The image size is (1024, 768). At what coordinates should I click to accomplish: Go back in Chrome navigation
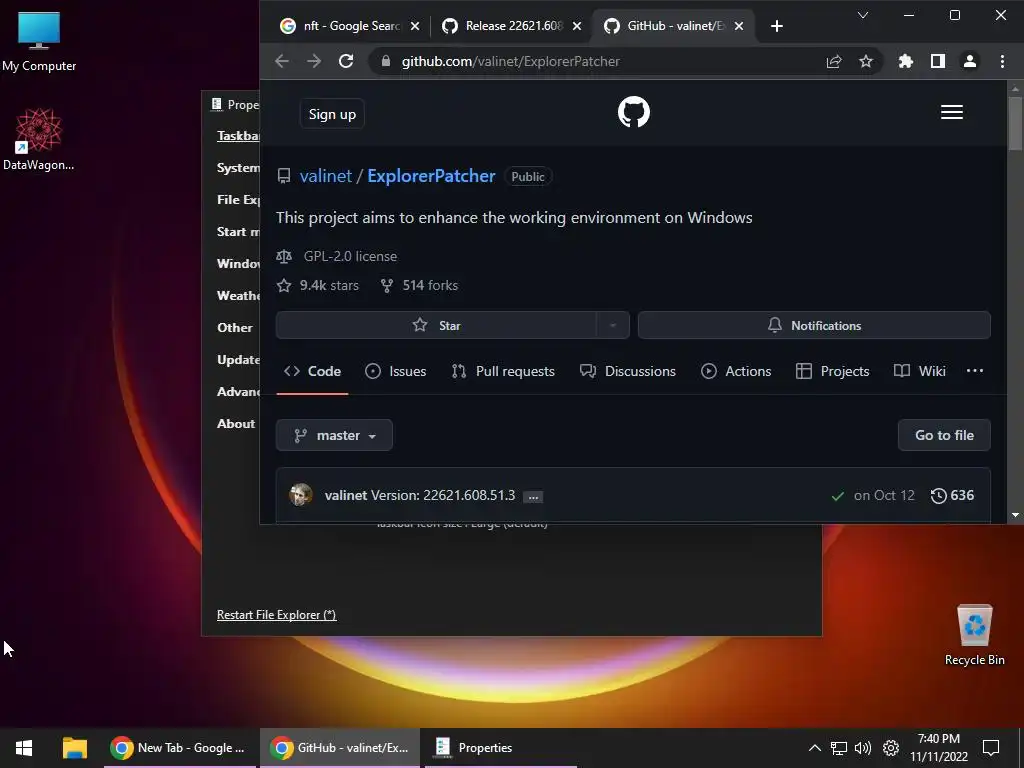coord(281,61)
